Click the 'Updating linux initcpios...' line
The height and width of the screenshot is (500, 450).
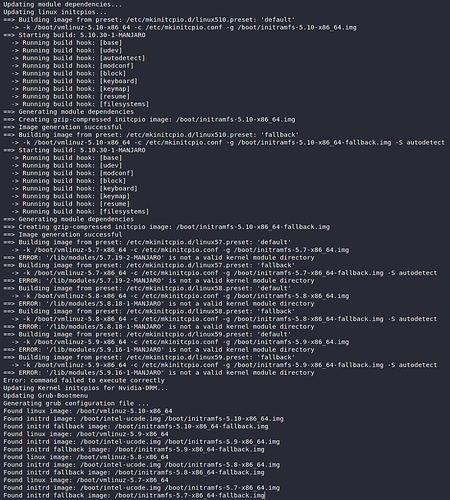point(55,12)
